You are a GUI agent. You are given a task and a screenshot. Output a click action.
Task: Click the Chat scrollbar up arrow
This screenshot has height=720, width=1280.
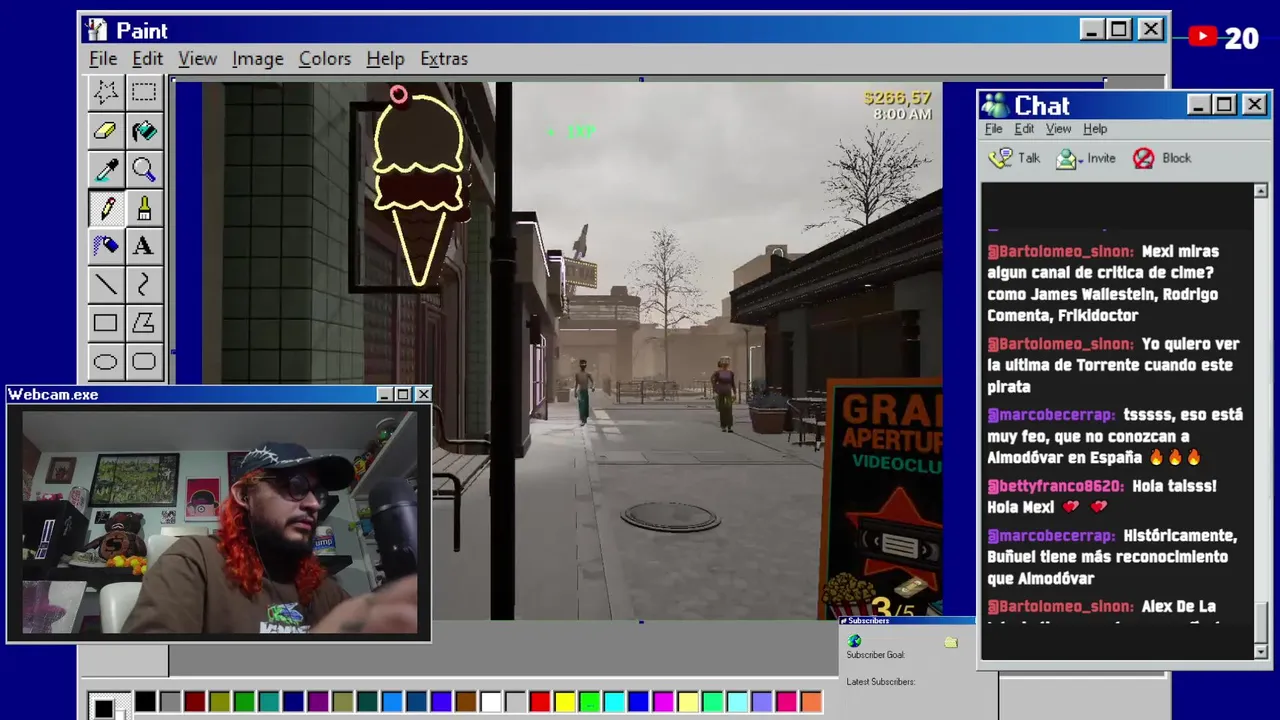pos(1260,191)
